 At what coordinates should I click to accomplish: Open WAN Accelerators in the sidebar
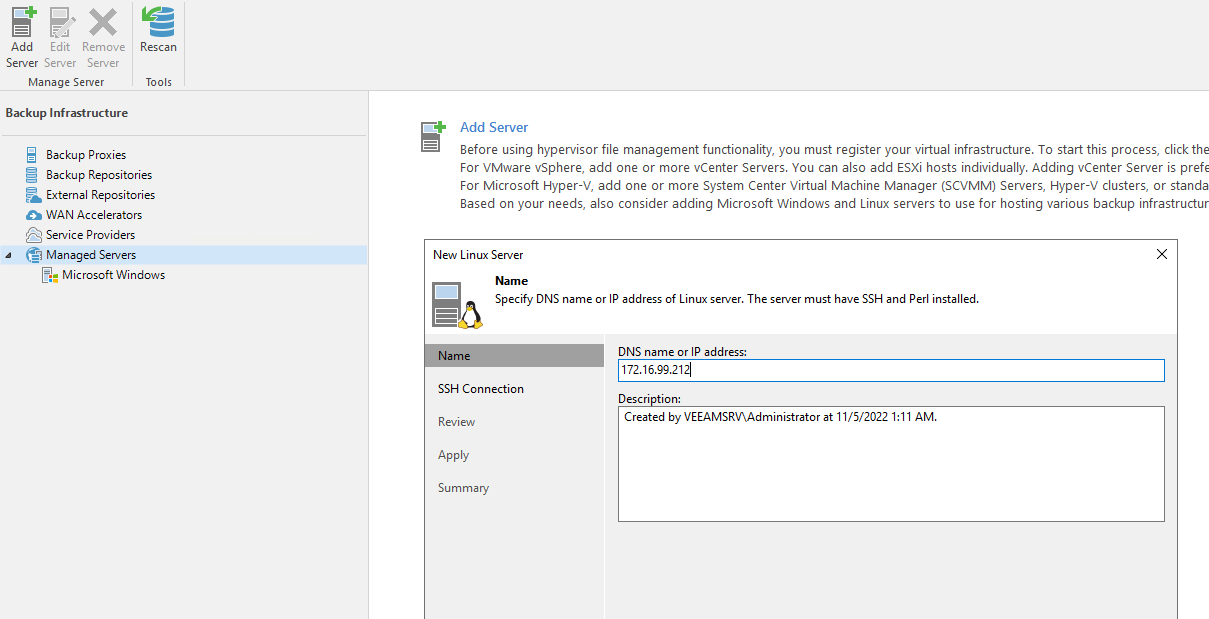(x=93, y=215)
